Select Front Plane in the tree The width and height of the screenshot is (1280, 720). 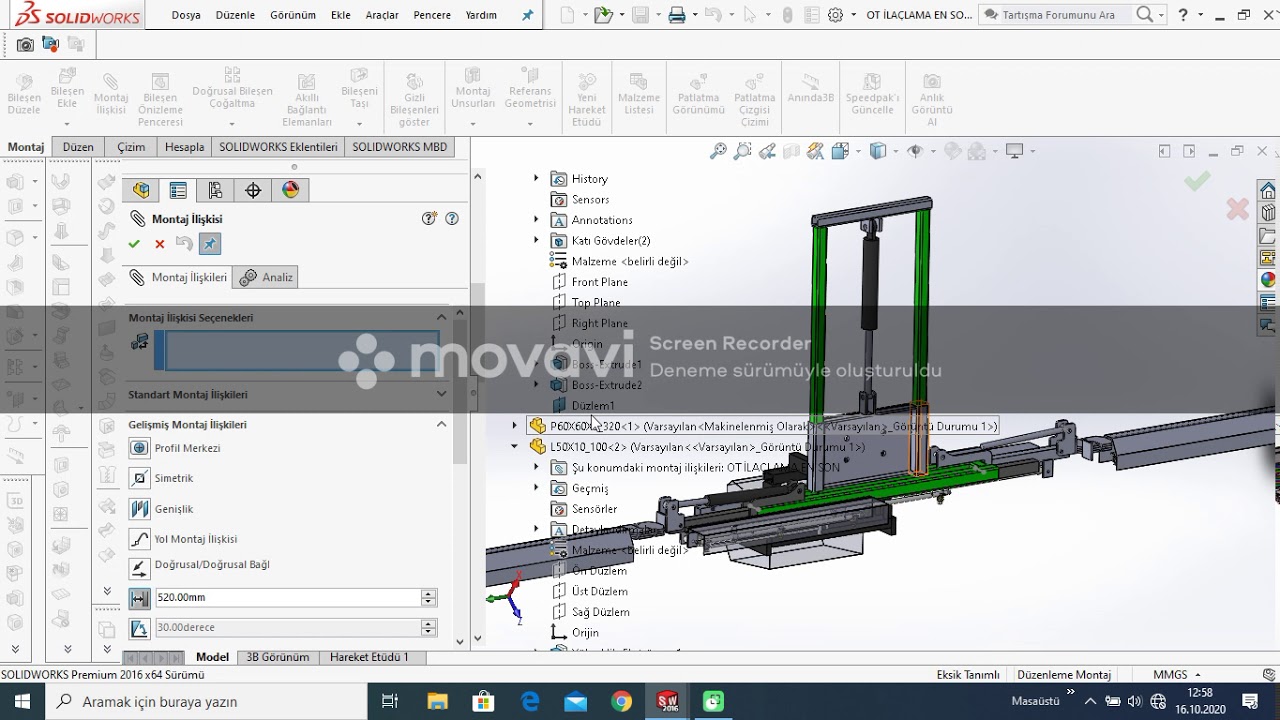tap(599, 282)
